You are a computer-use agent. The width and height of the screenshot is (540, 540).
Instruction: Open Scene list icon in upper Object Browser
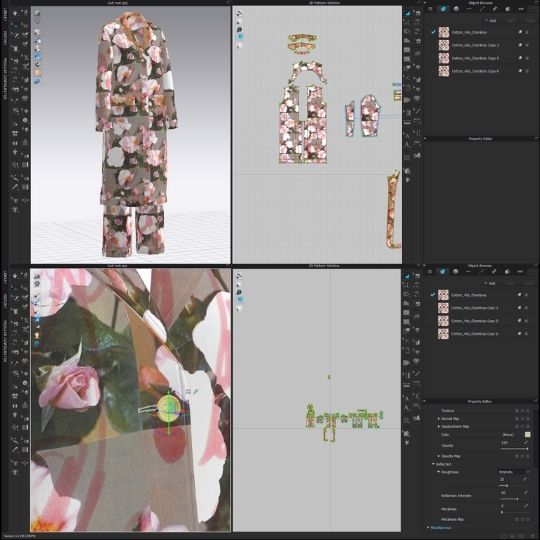[x=430, y=9]
